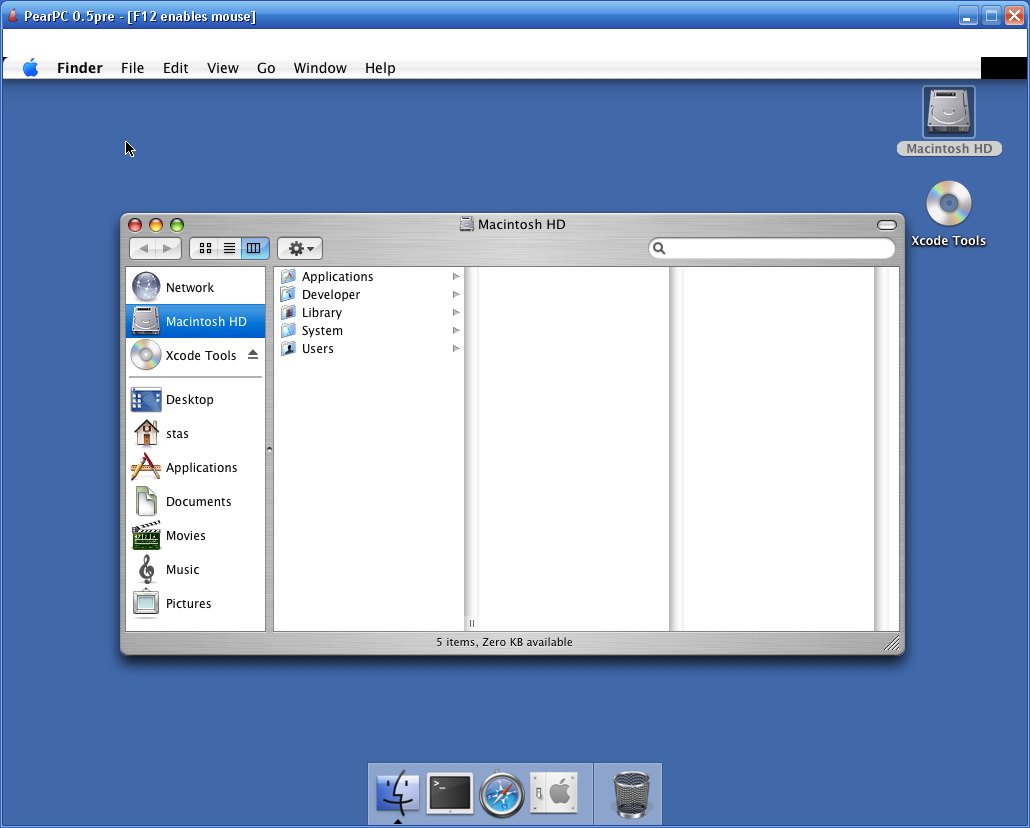Go to the stas home folder

tap(176, 433)
